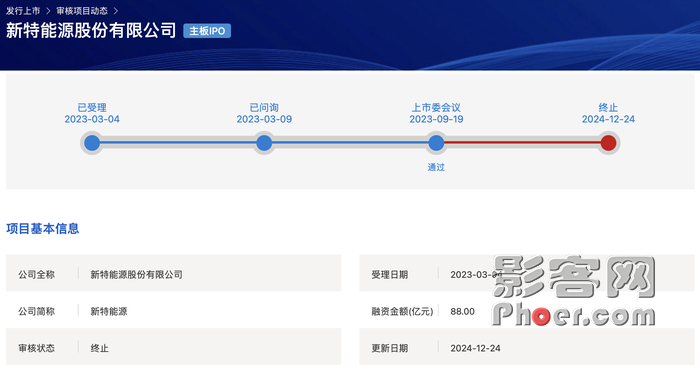Click the 公司全称 value 新特能源股份有限公司

coord(137,275)
